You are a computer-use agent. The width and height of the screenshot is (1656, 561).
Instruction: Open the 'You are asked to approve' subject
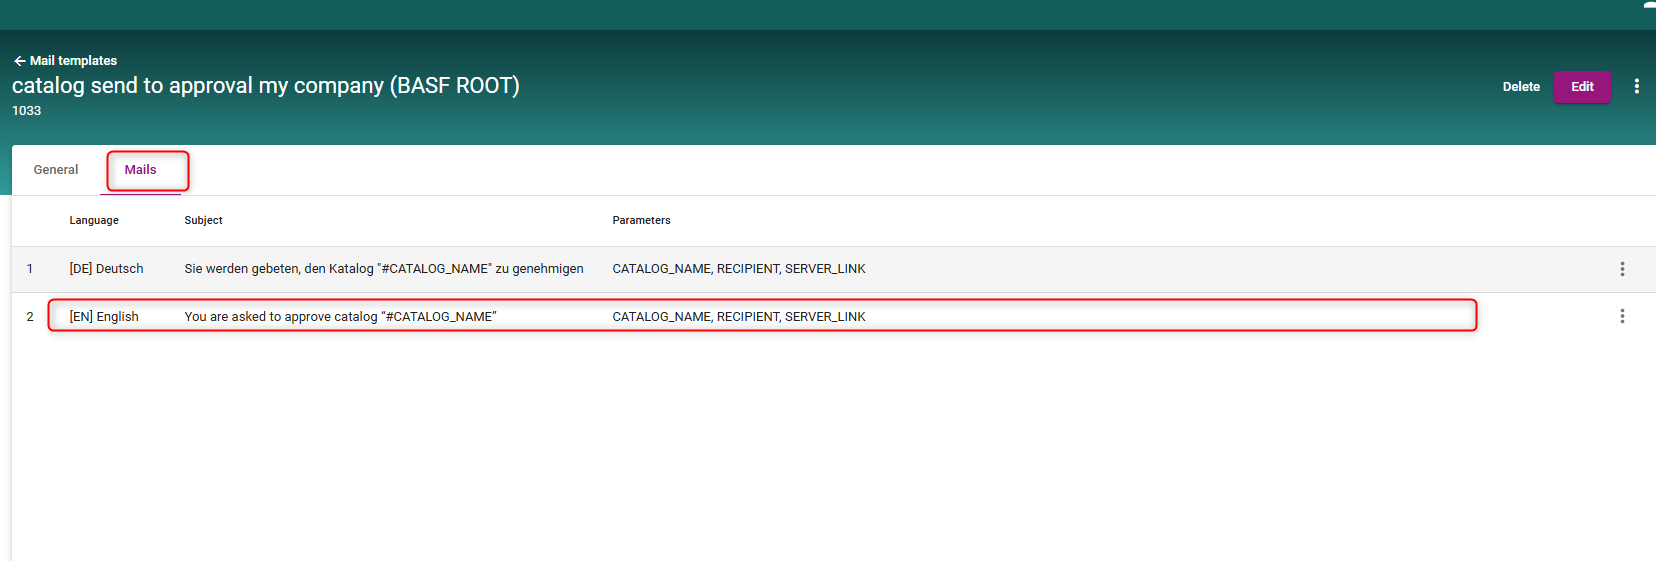click(x=340, y=317)
